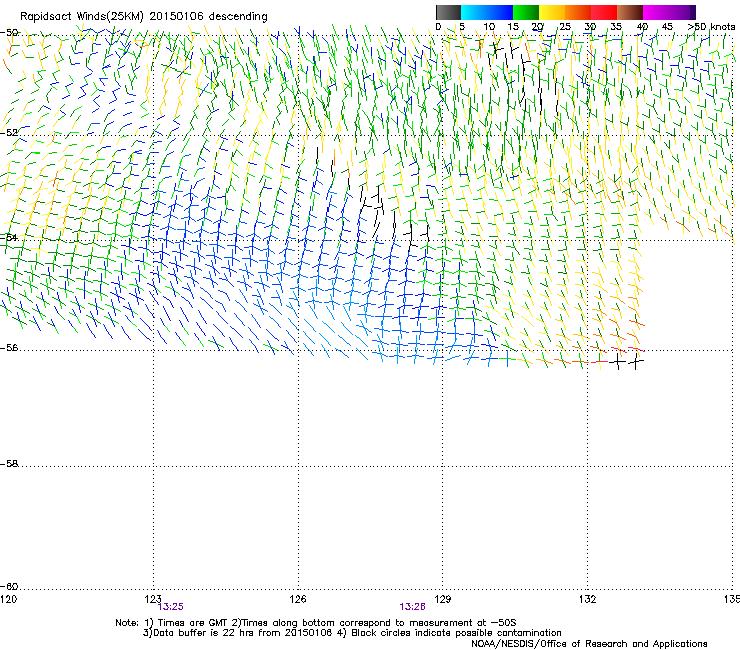
Task: Click the yellow 20-25 knots legend swatch
Action: [552, 12]
